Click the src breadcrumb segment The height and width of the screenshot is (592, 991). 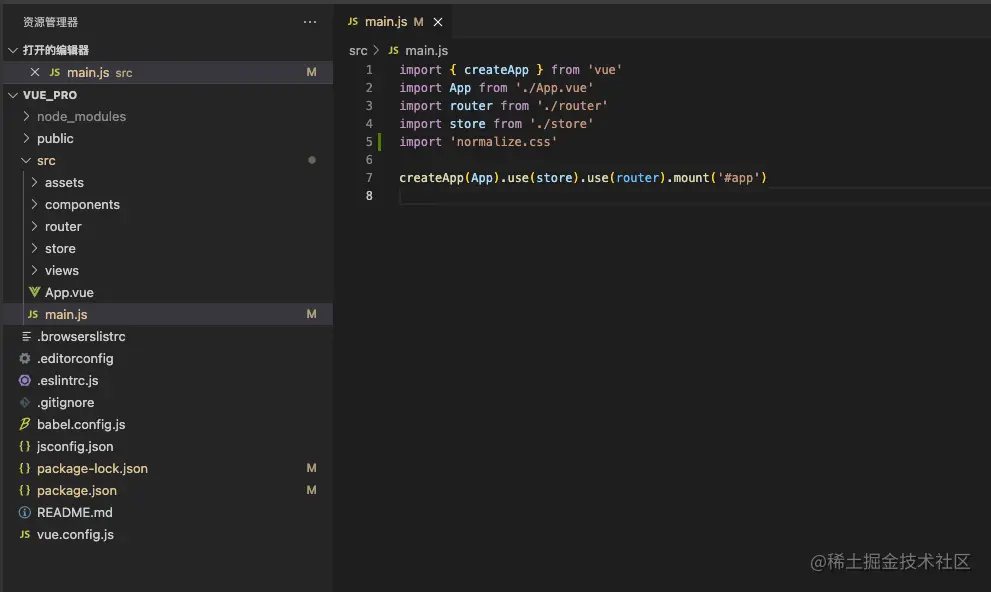coord(358,51)
